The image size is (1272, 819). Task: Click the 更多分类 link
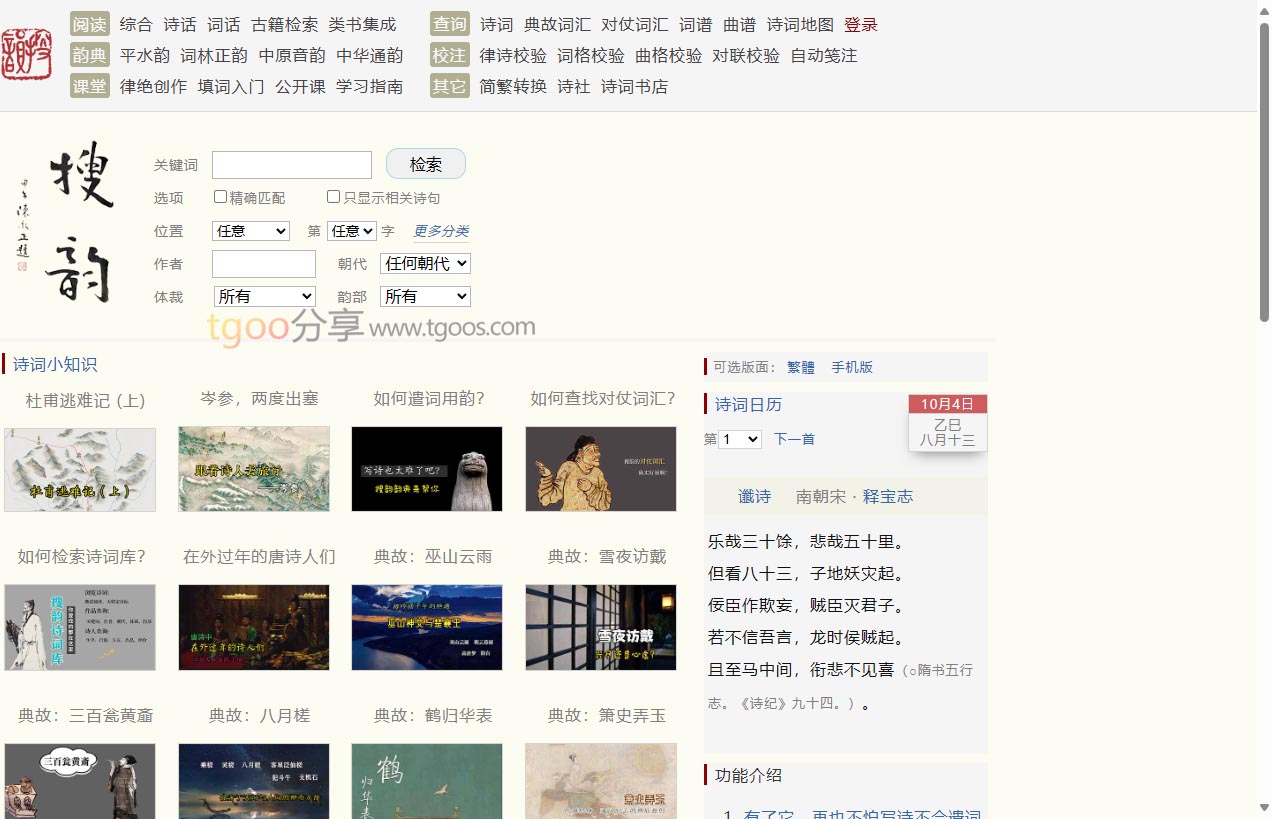[x=441, y=231]
